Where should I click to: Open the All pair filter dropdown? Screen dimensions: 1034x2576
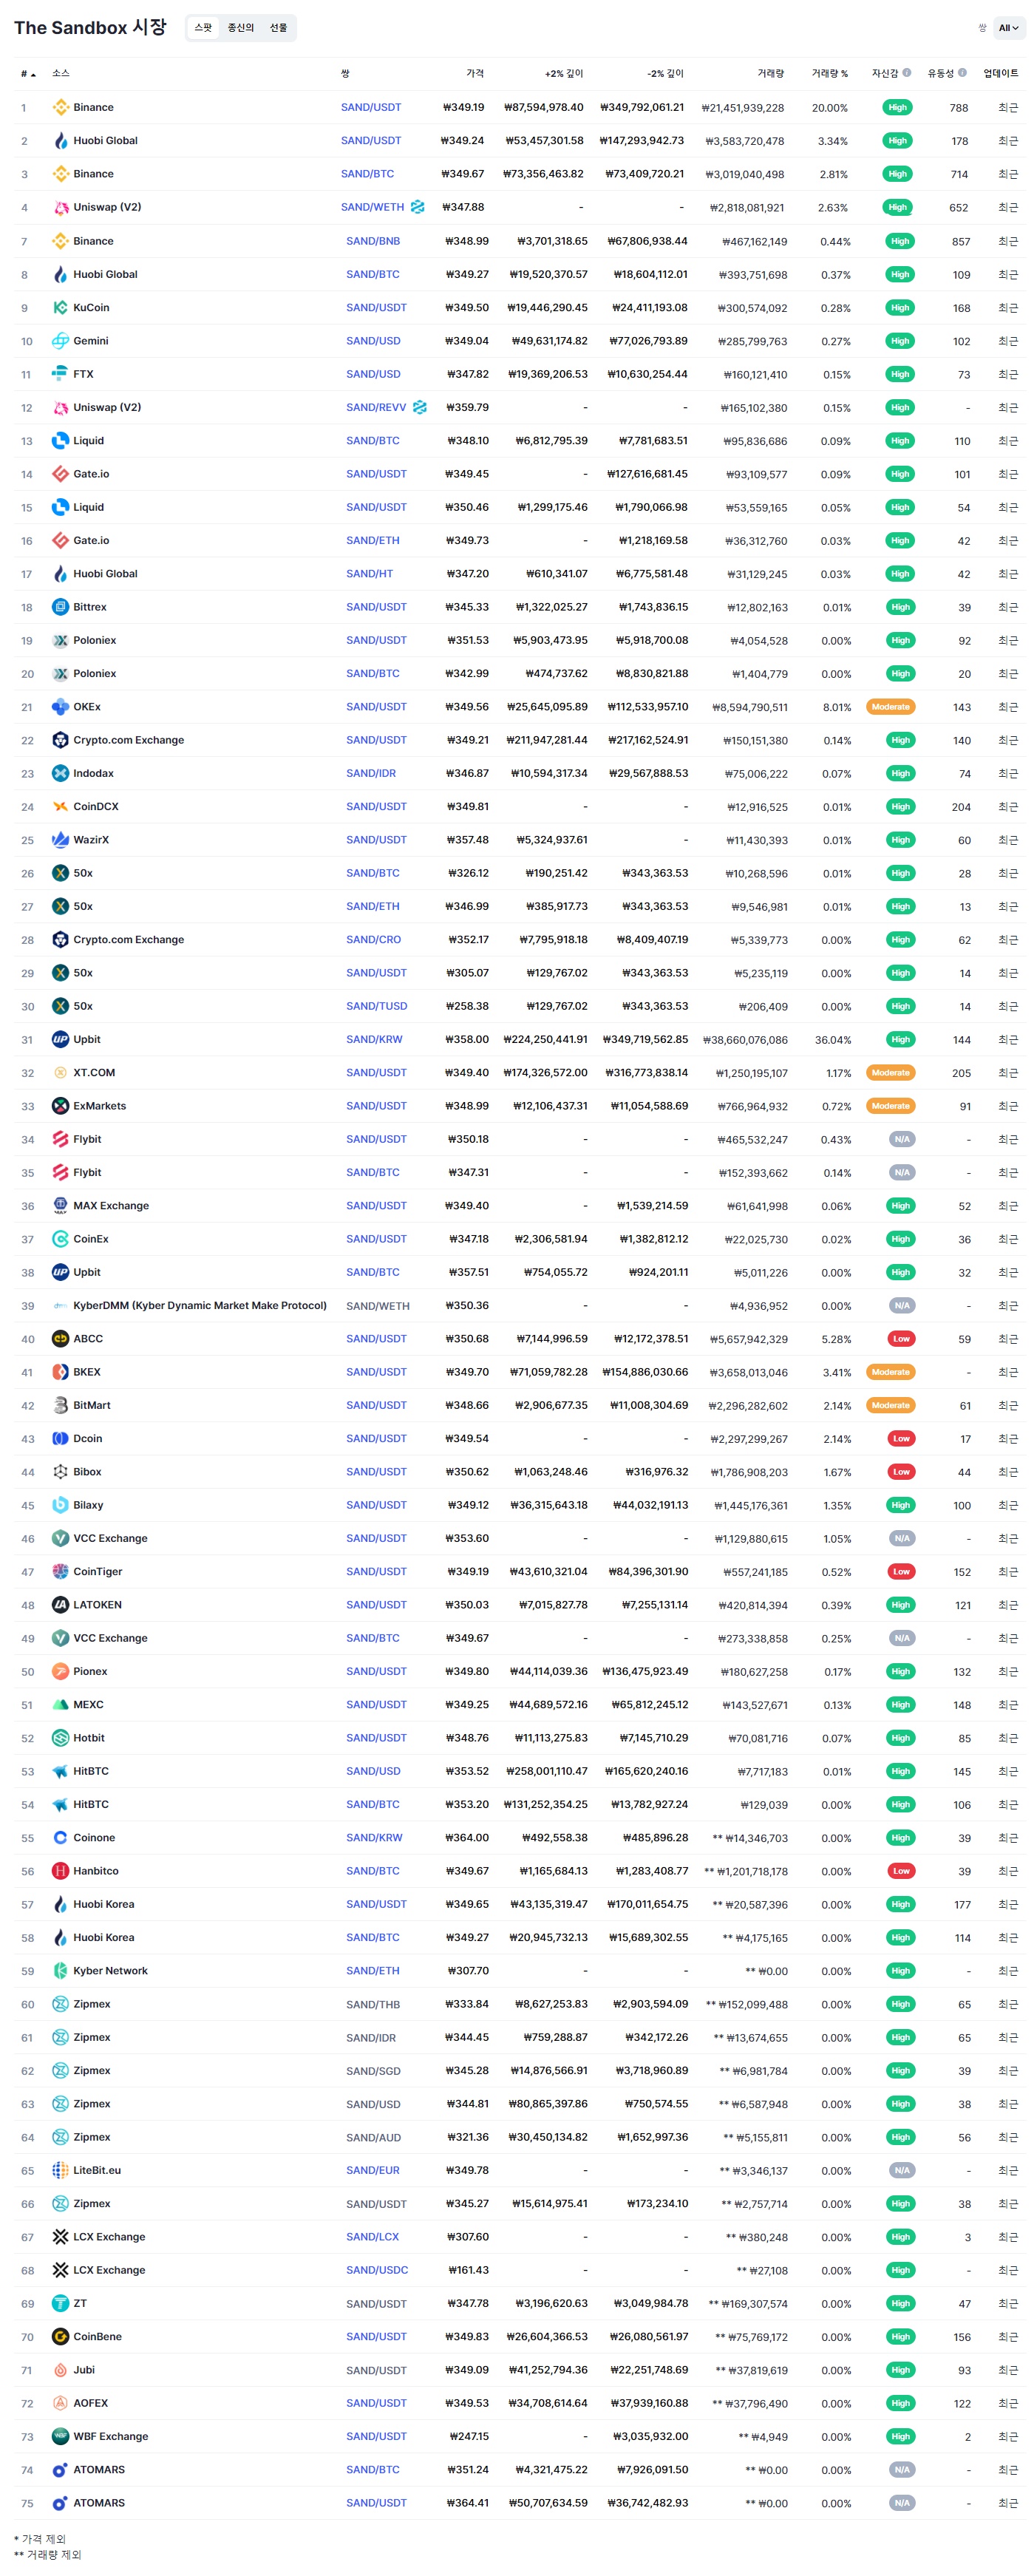point(1008,28)
